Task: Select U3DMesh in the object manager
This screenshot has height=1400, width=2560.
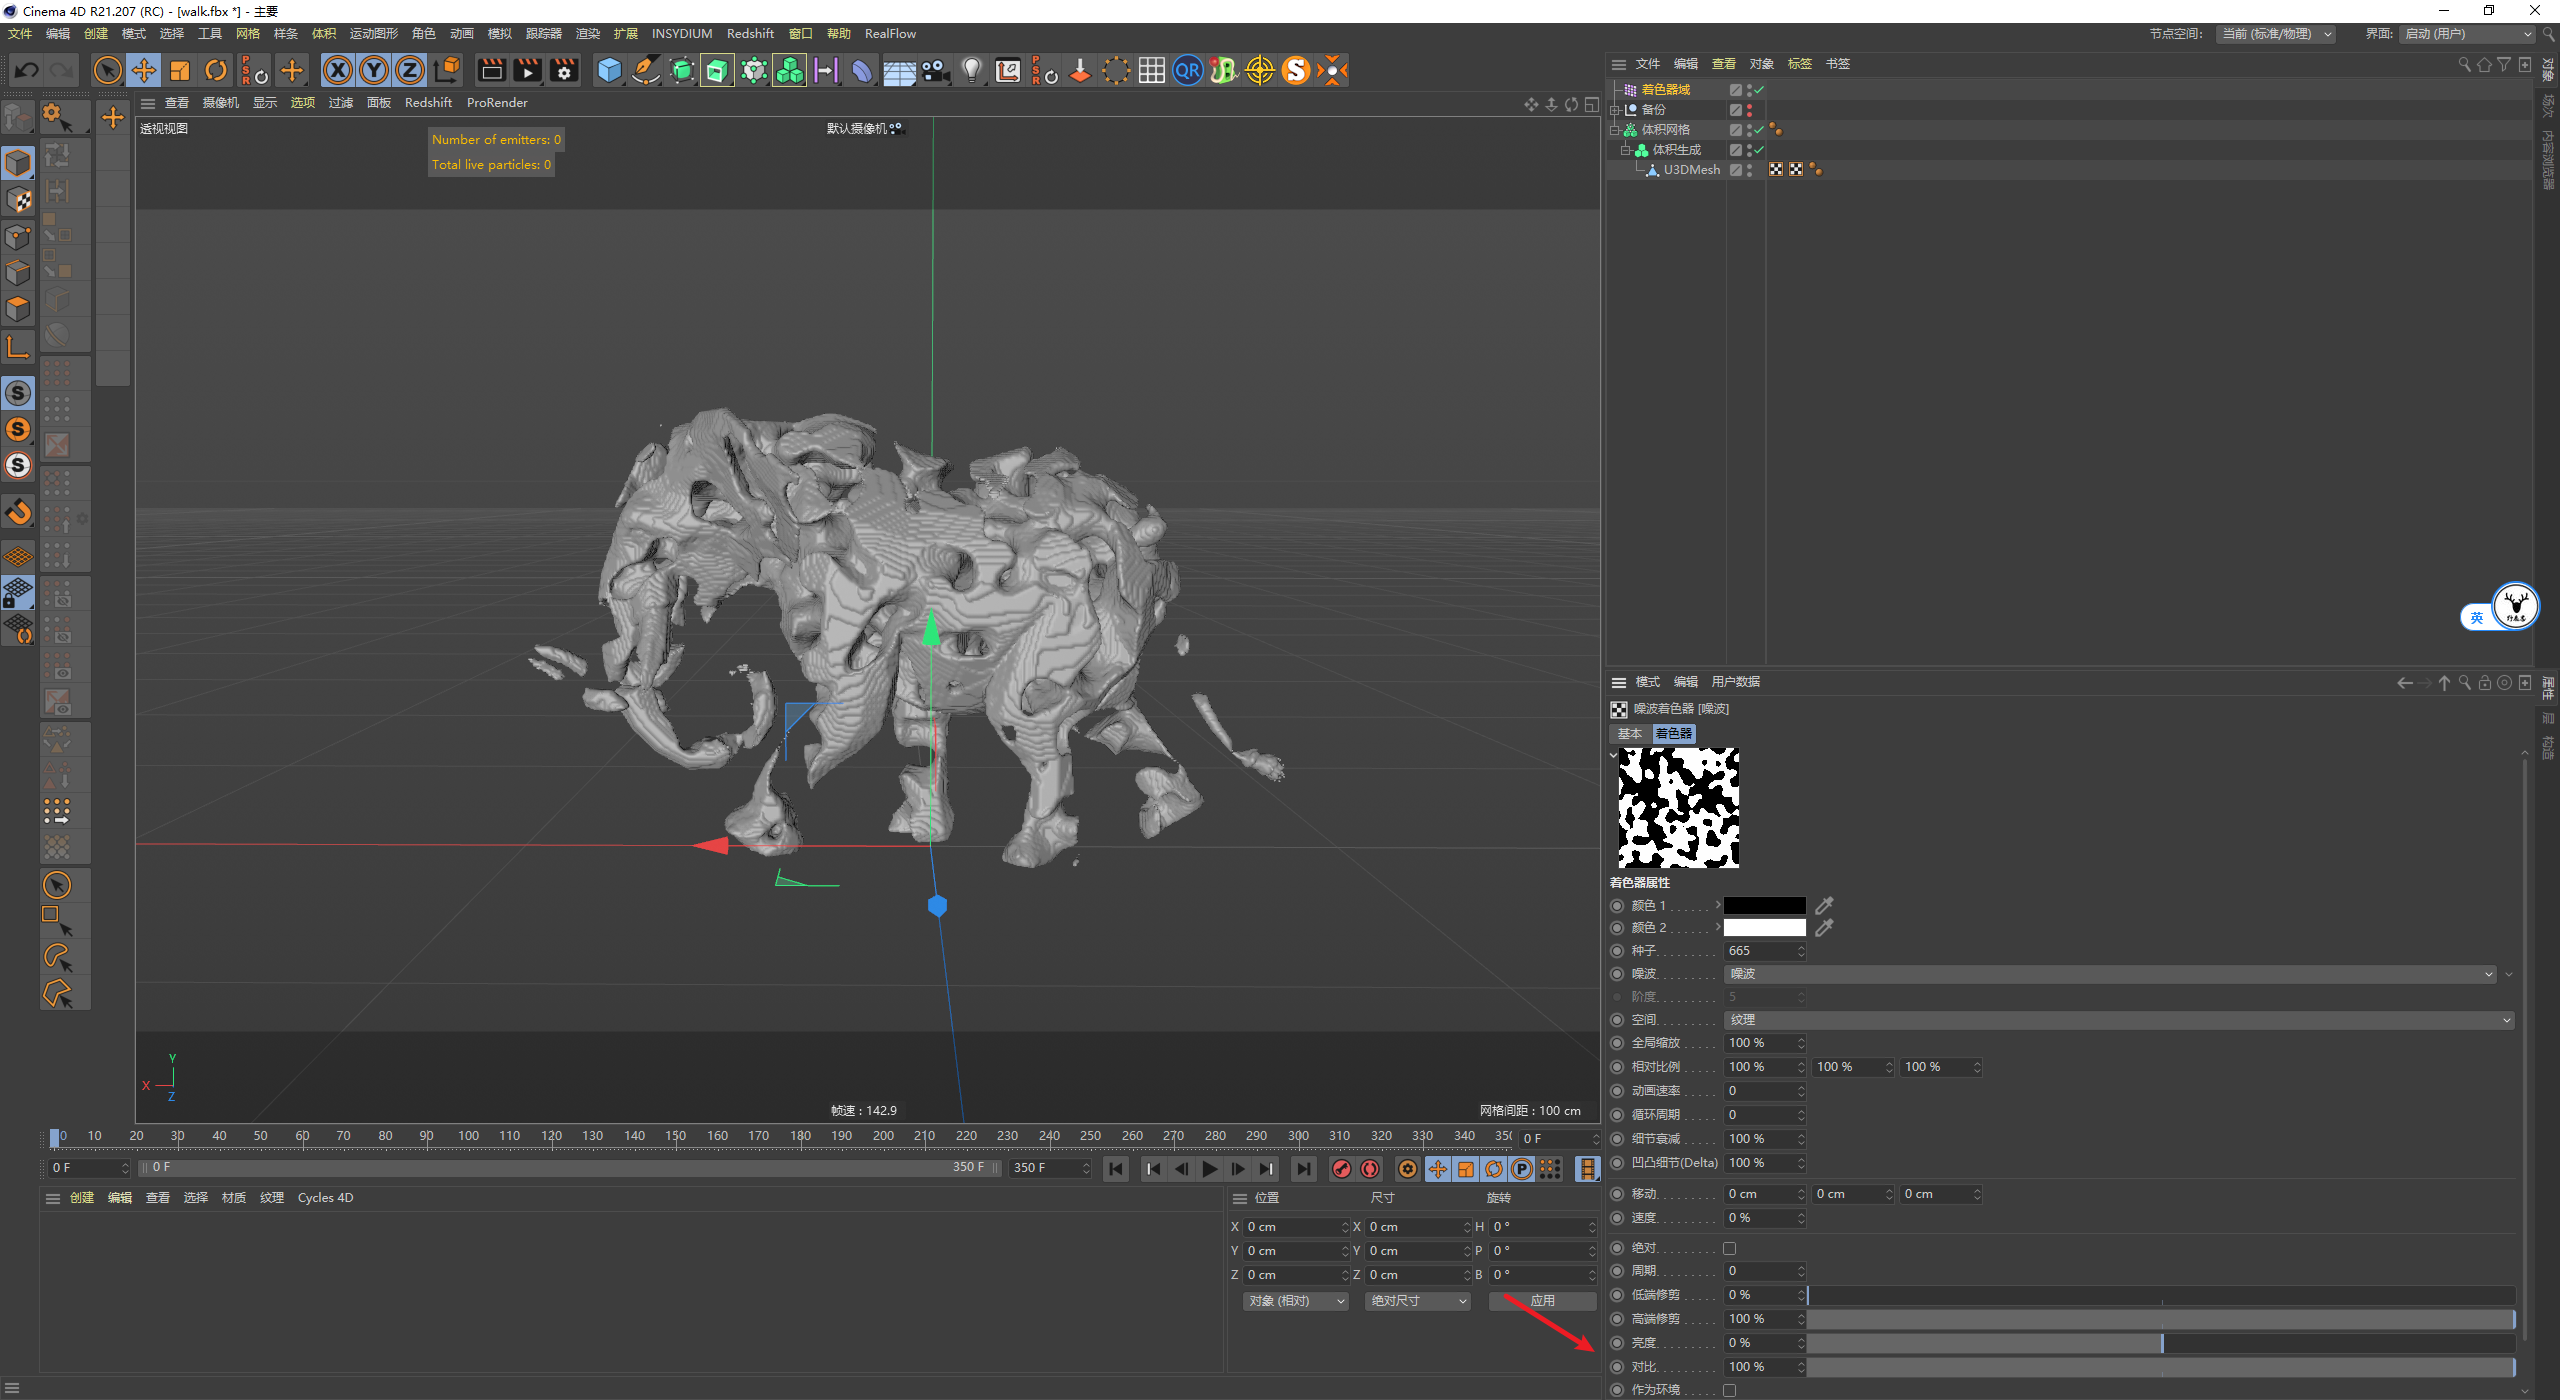Action: tap(1691, 170)
